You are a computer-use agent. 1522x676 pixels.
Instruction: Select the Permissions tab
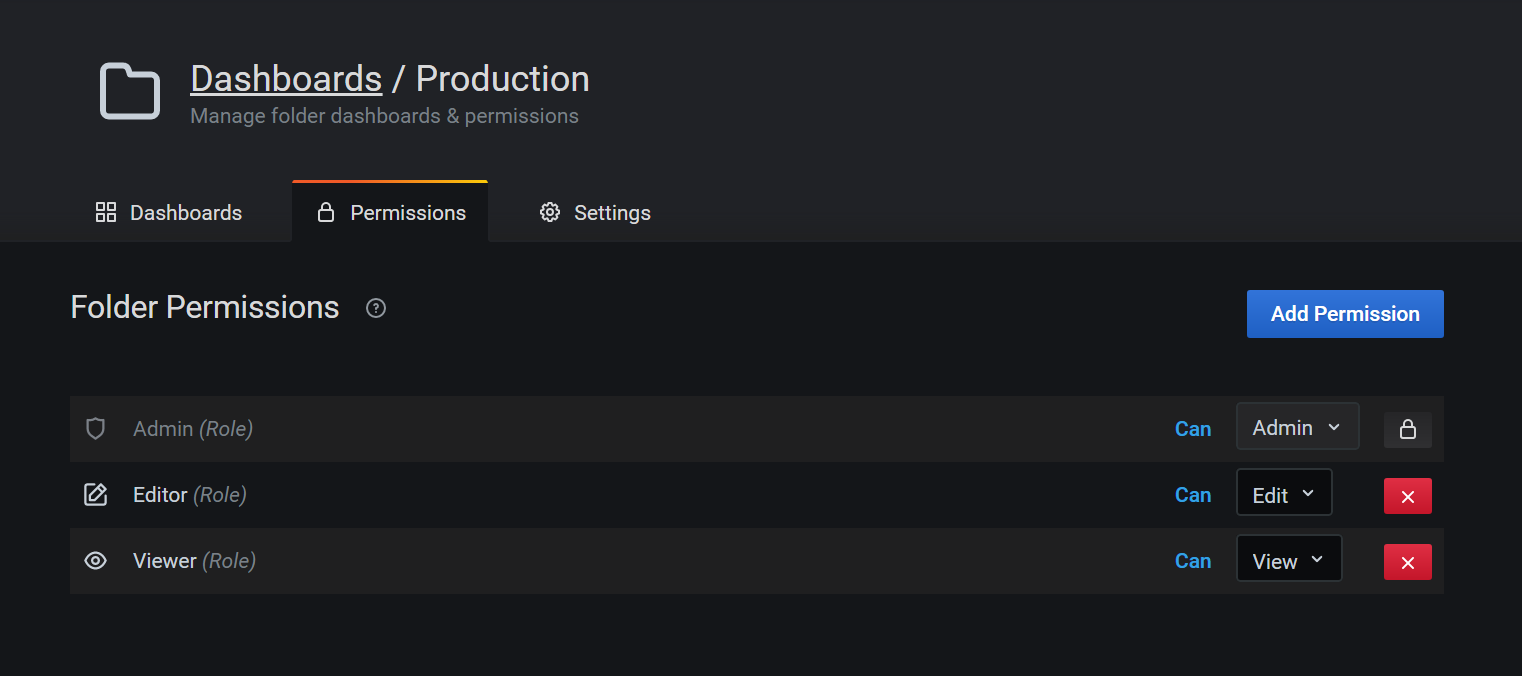(x=407, y=213)
